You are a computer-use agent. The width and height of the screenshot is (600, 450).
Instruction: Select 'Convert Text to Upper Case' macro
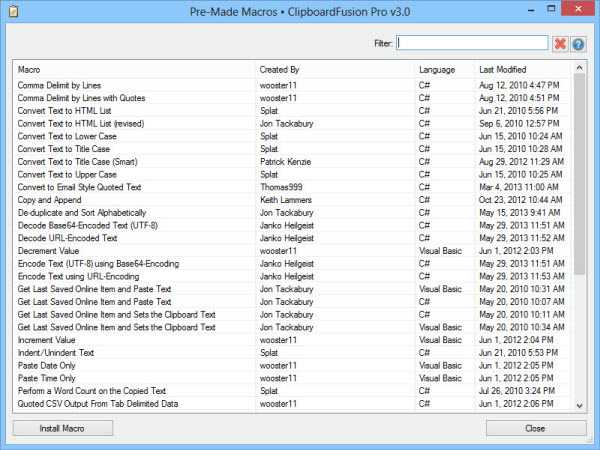point(293,174)
